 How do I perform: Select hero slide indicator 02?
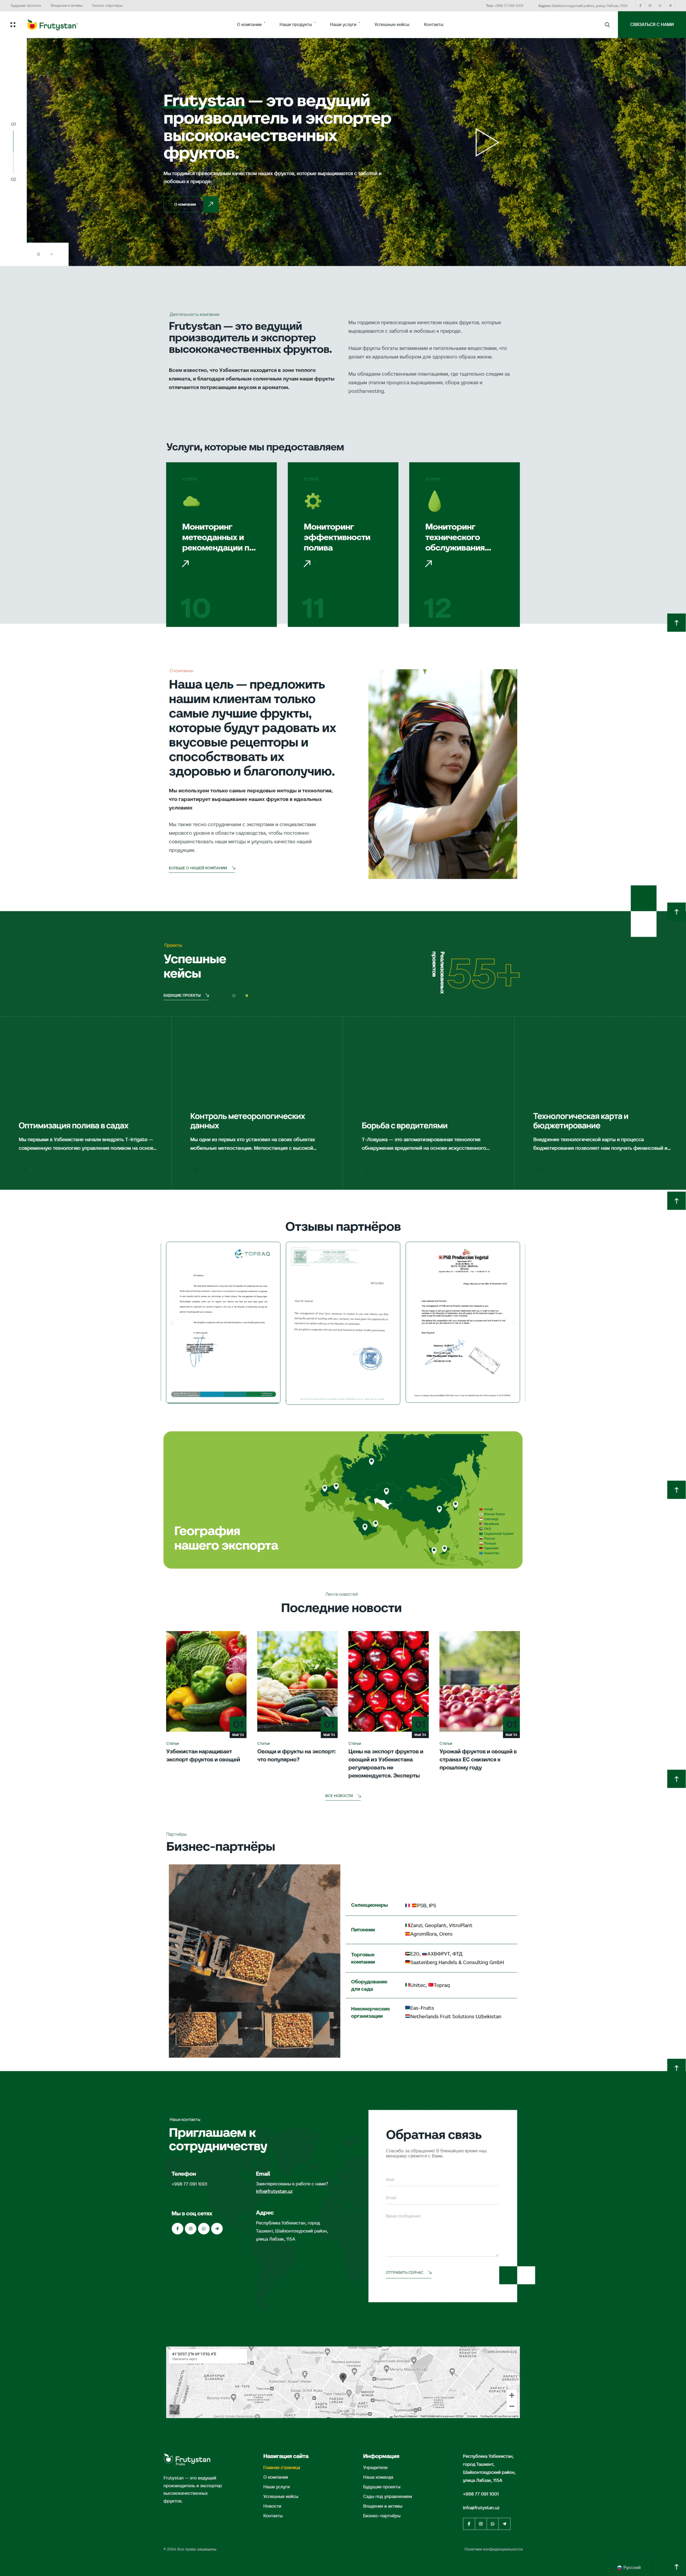pyautogui.click(x=13, y=179)
